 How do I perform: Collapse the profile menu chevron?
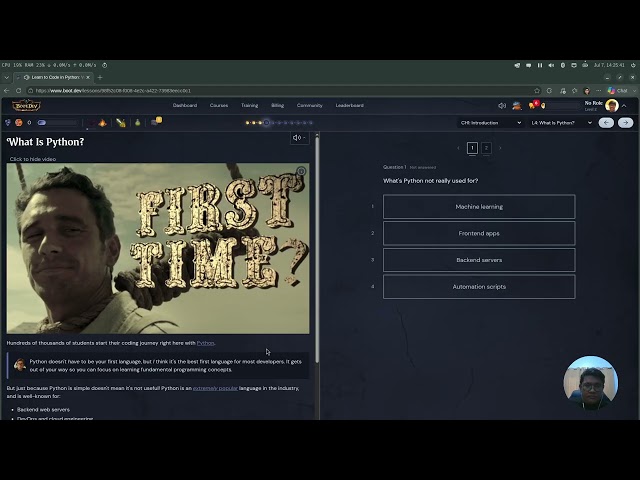624,106
